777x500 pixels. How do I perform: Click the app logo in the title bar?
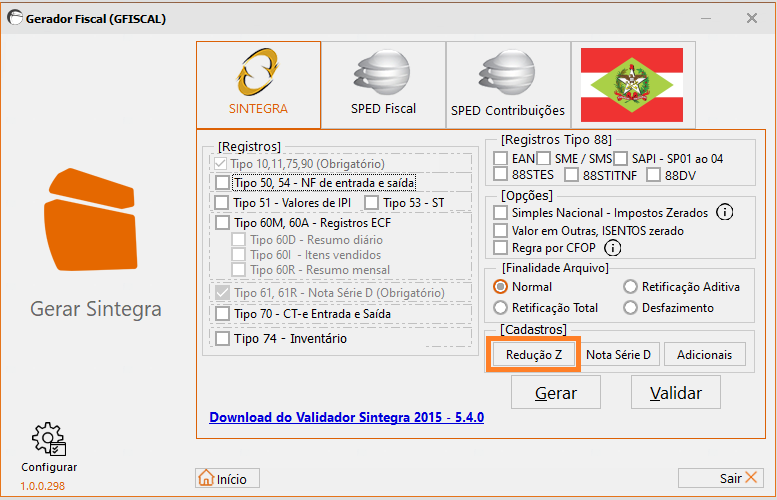pos(15,18)
